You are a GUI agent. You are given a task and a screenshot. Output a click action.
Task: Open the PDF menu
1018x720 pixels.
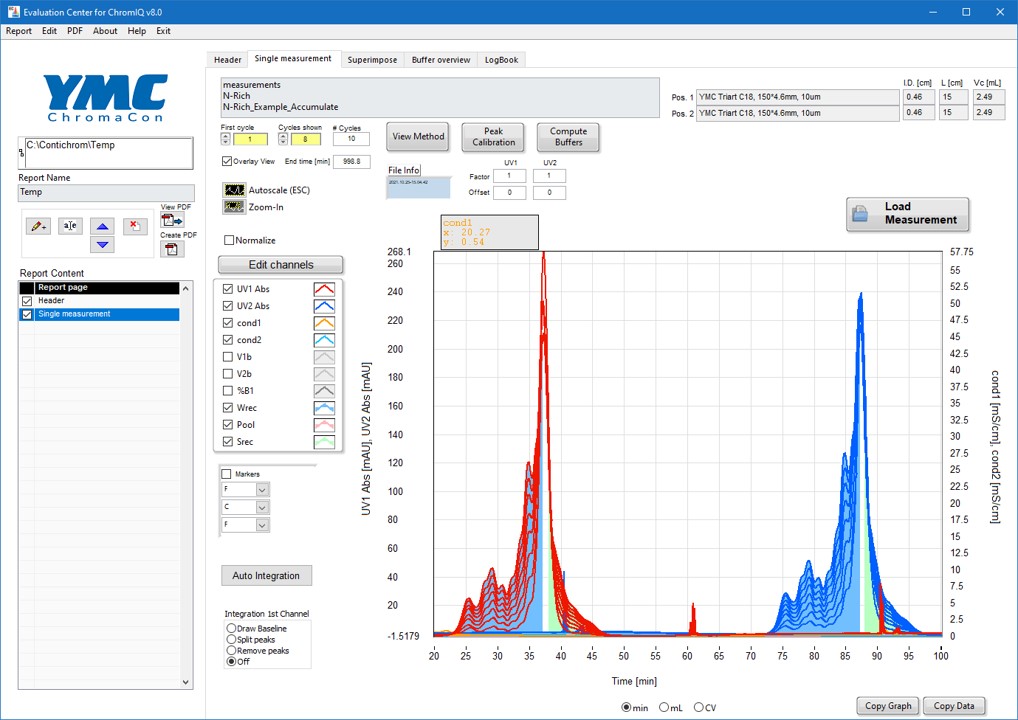tap(75, 31)
